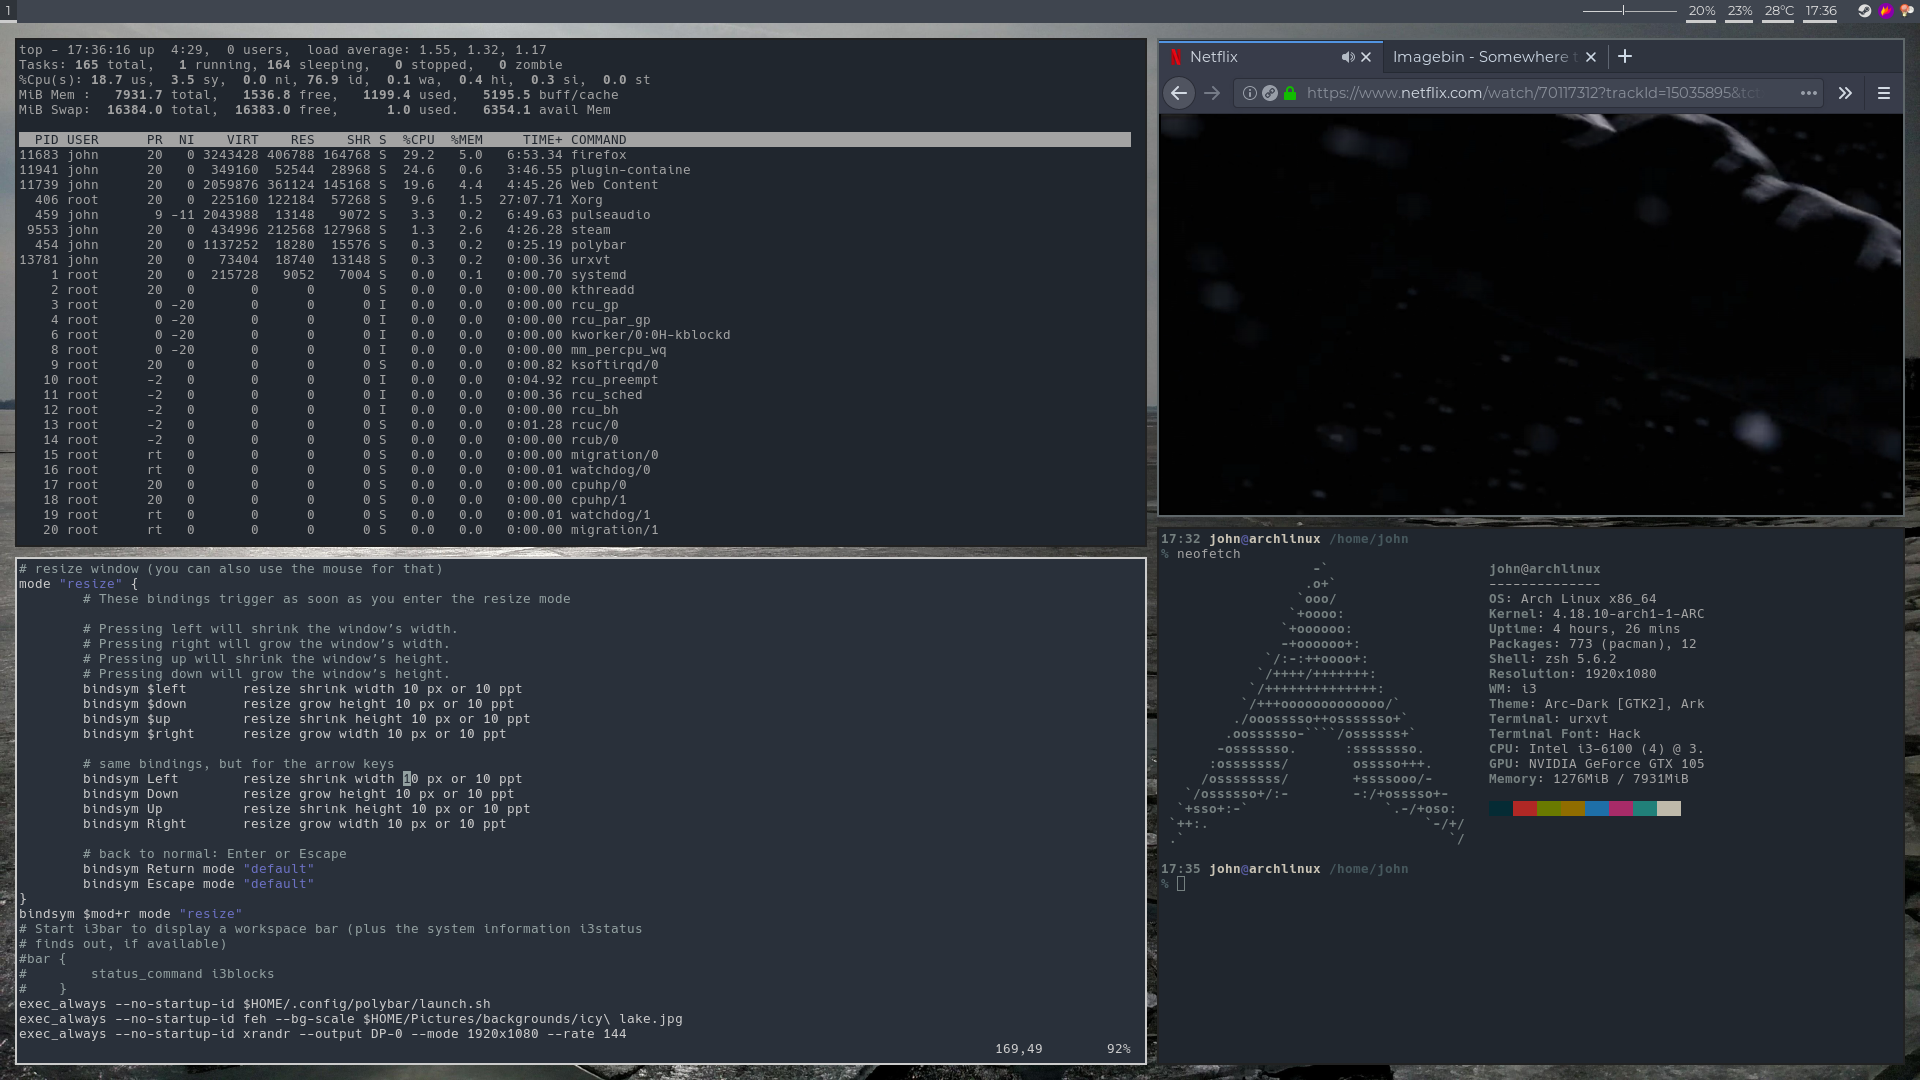Click the 'bindsym $left' line in vim
Viewport: 1920px width, 1080px height.
click(x=303, y=689)
